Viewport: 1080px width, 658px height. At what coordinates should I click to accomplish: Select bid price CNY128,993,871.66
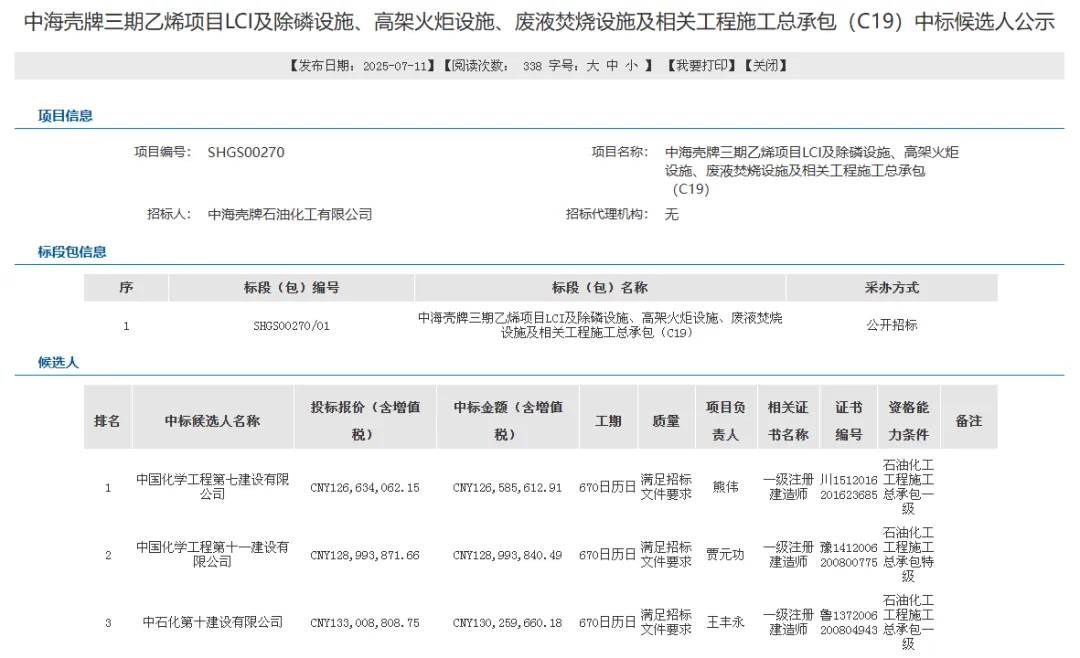365,555
